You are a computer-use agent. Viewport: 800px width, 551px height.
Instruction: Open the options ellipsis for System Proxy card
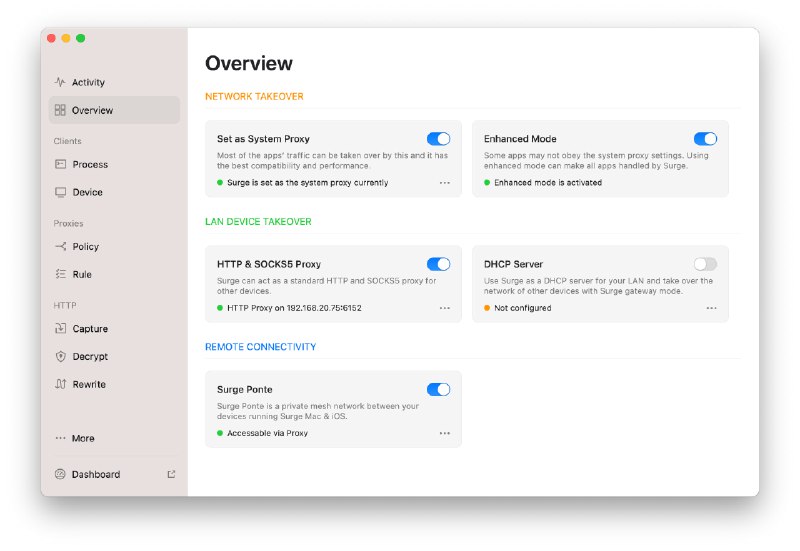[444, 183]
